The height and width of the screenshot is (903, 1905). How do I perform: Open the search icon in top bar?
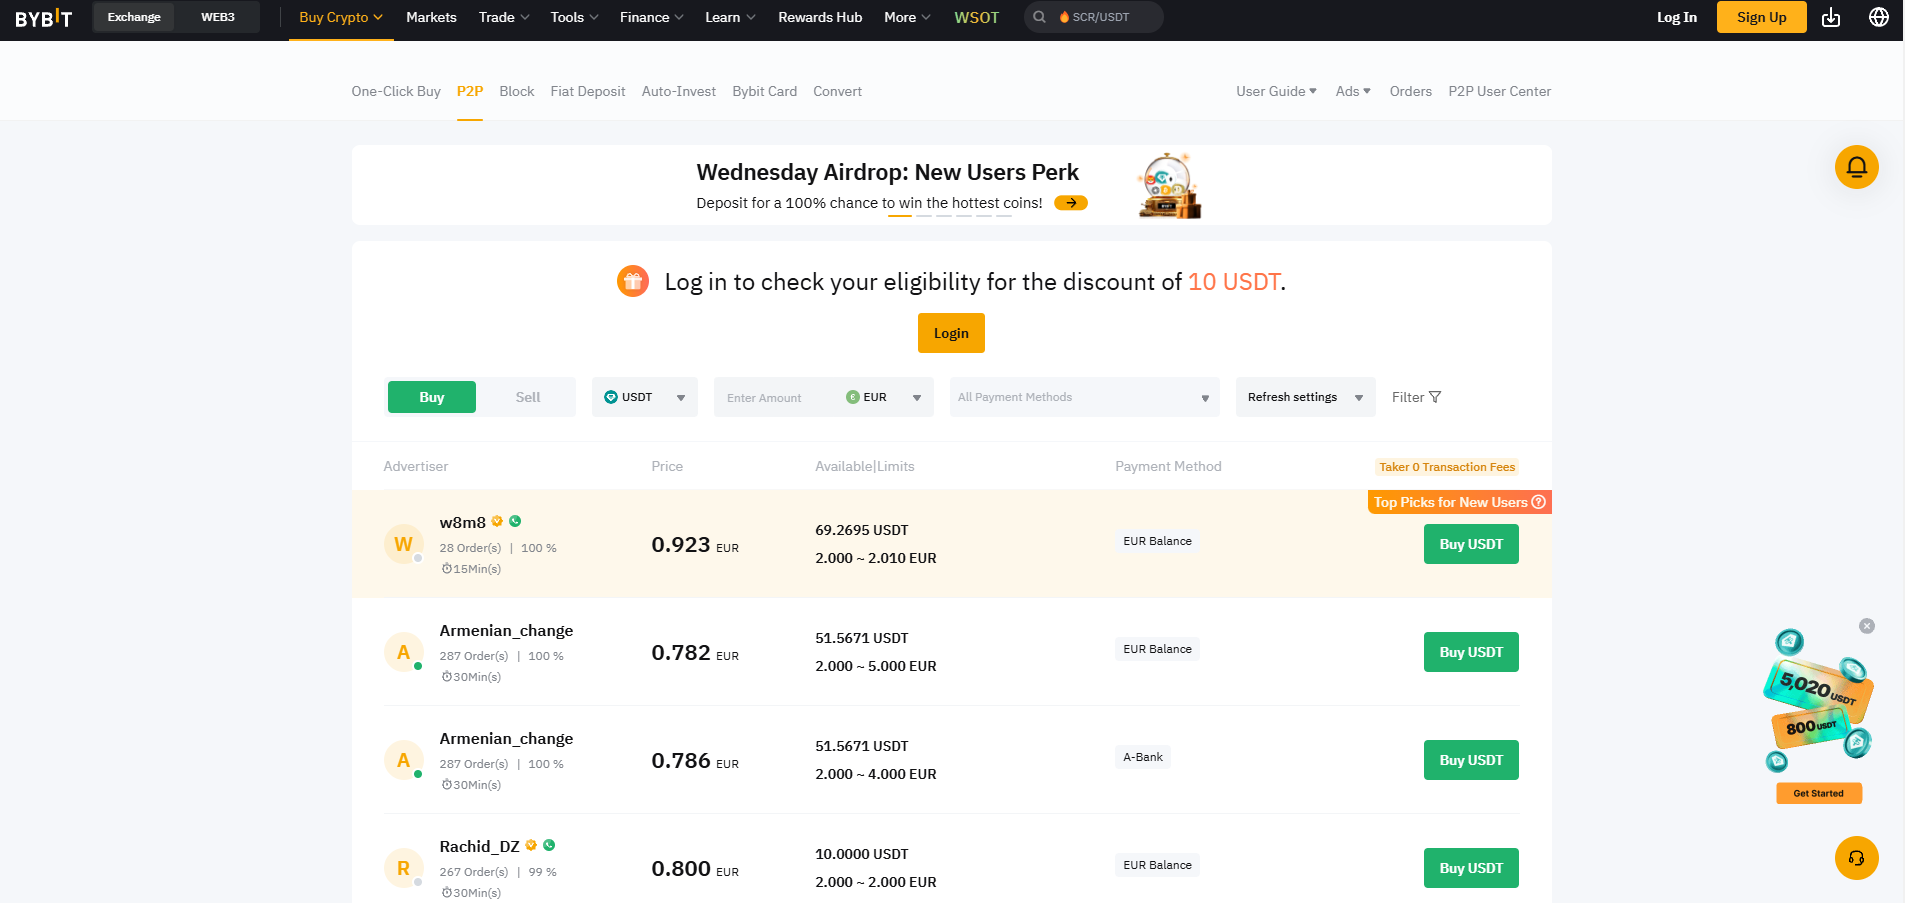pyautogui.click(x=1040, y=17)
